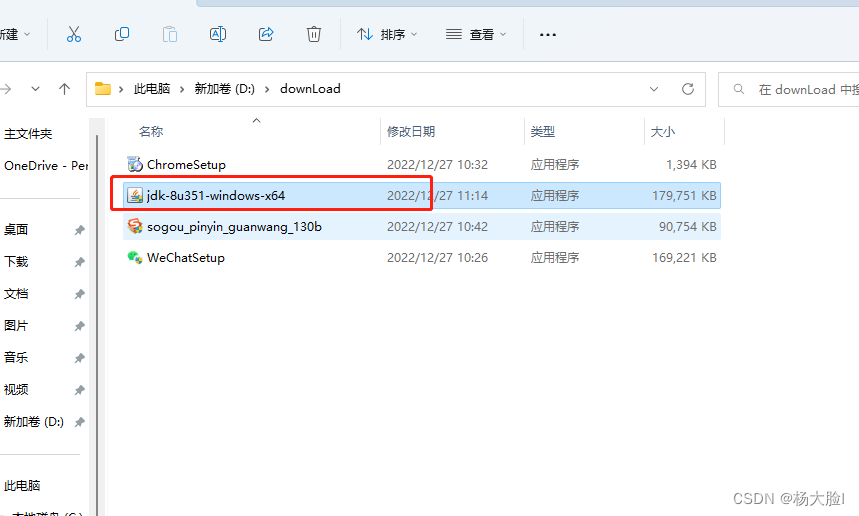Click the Delete trash can icon
859x516 pixels.
(x=314, y=35)
